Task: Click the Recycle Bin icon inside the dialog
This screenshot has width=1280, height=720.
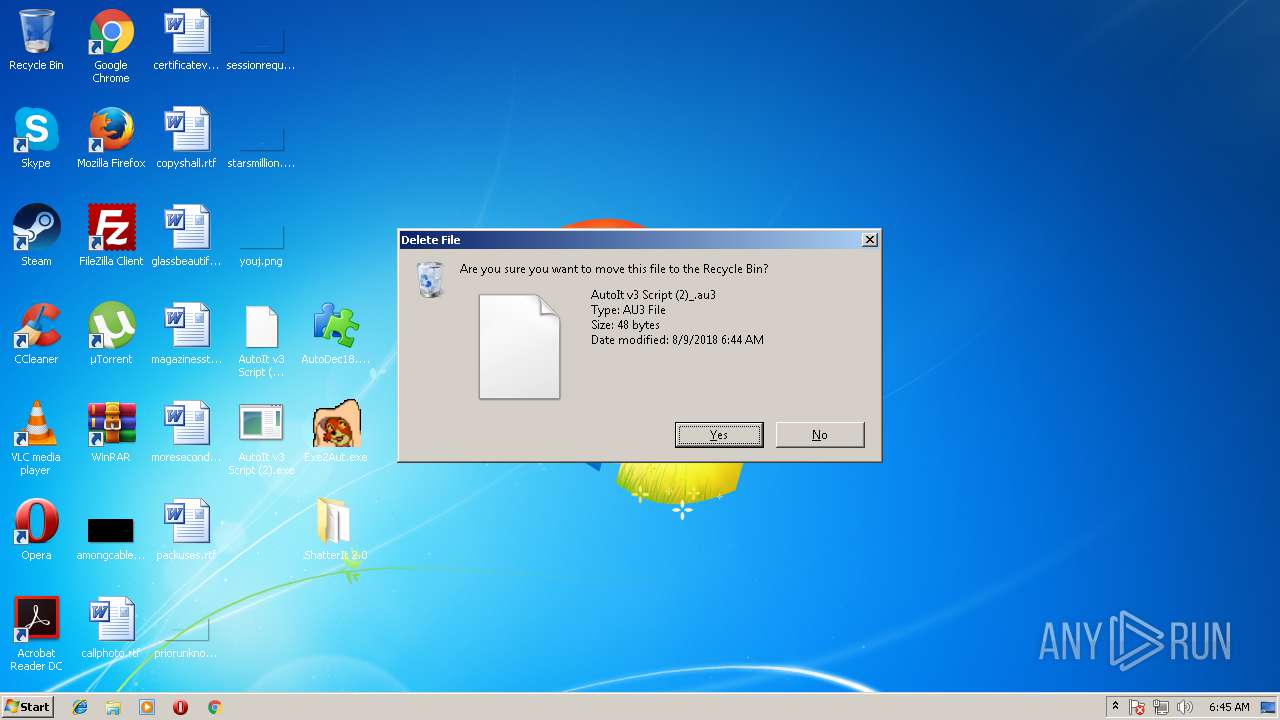Action: 430,279
